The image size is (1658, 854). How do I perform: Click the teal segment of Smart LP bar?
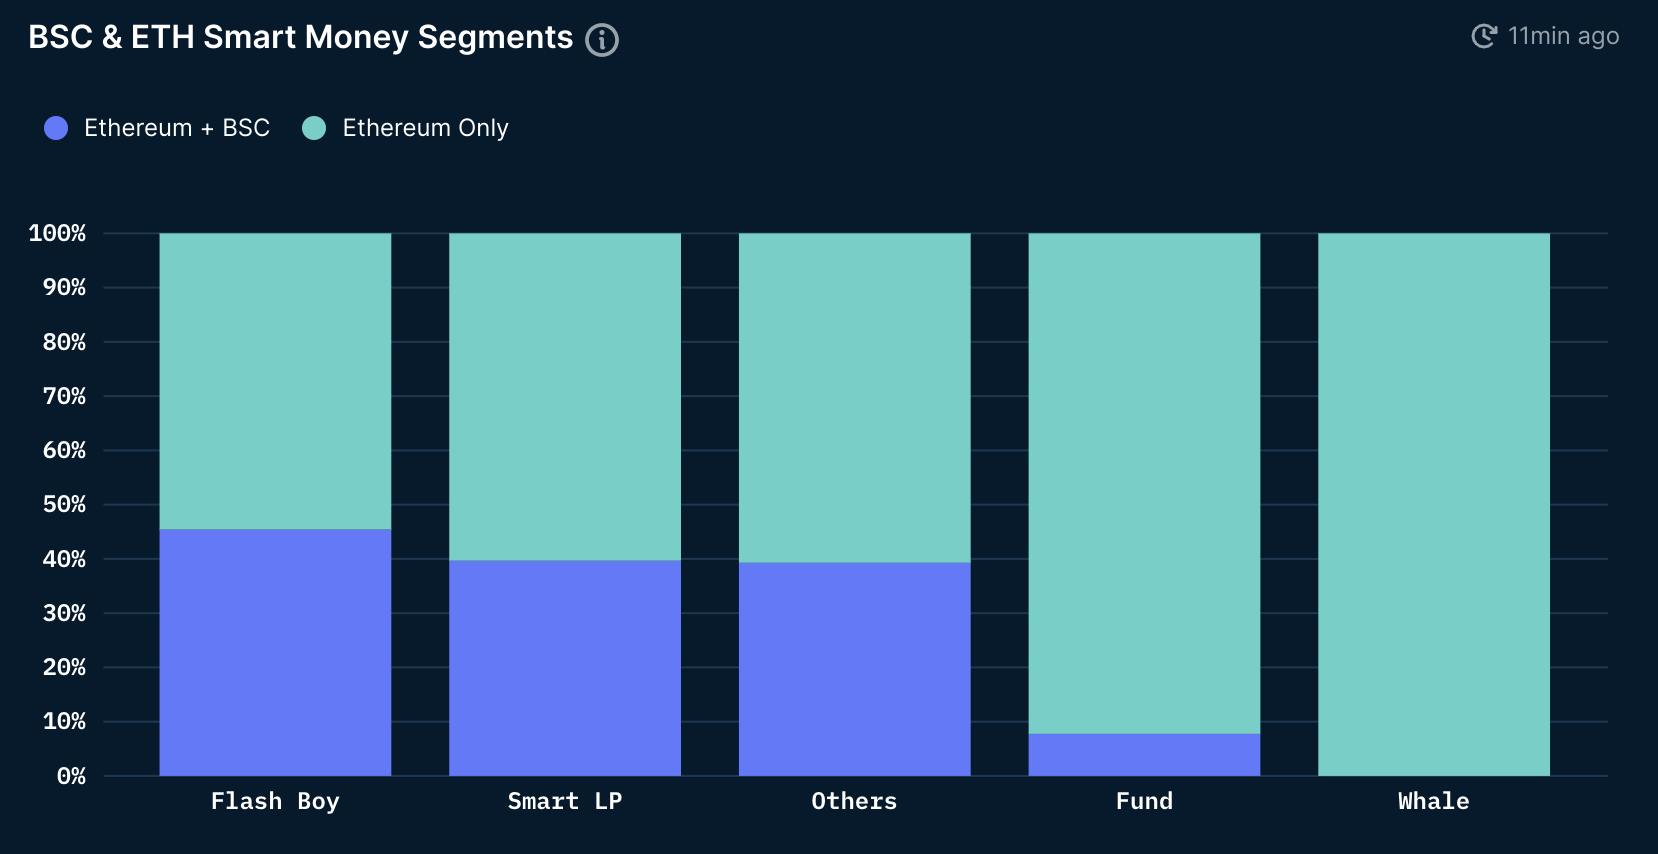565,397
